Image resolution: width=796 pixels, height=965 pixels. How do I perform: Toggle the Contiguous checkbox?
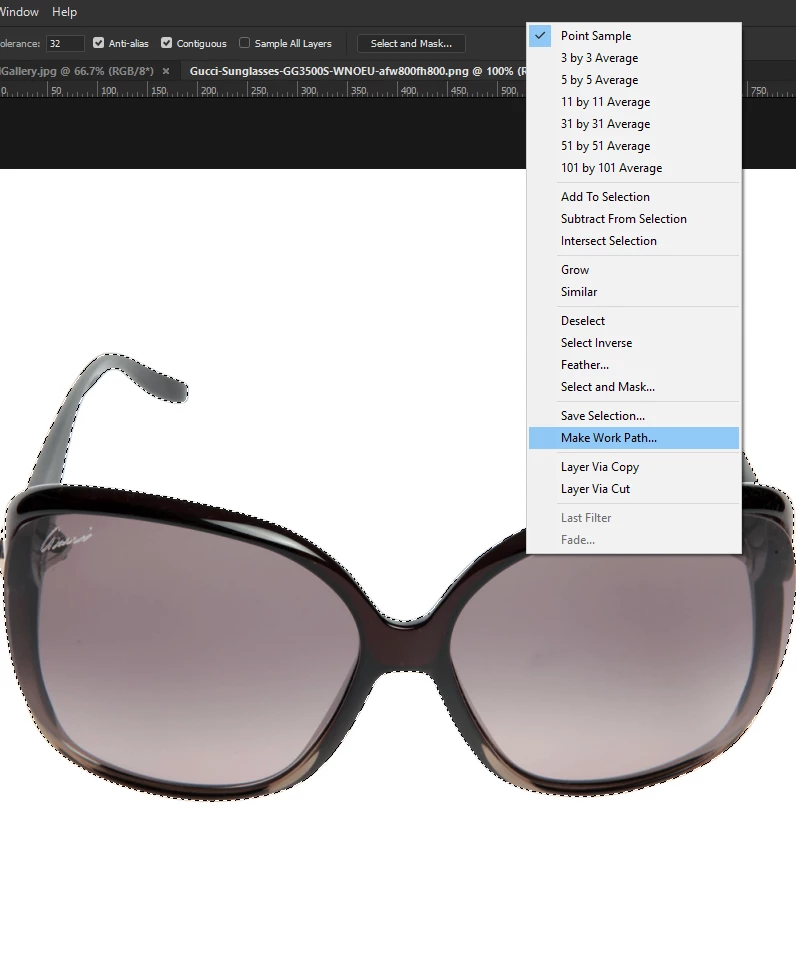(x=166, y=43)
